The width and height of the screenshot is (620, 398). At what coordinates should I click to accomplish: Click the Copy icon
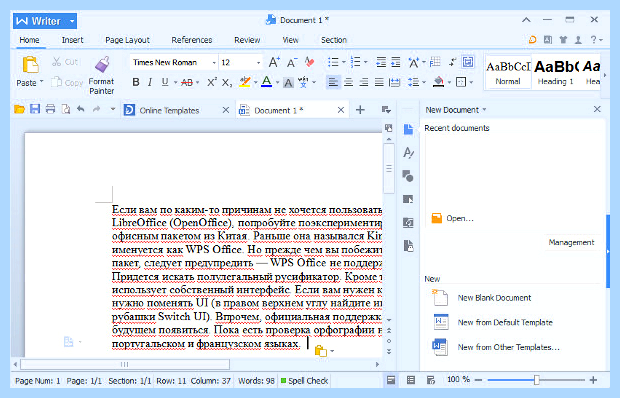point(57,82)
